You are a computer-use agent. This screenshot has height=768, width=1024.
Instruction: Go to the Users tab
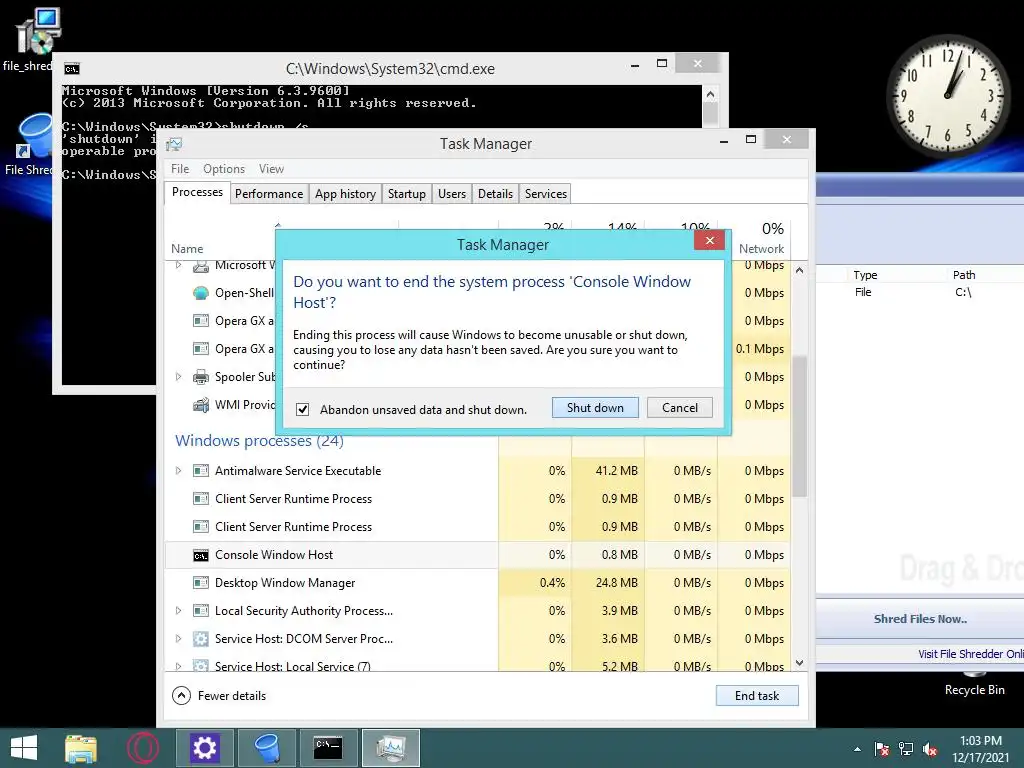pyautogui.click(x=452, y=194)
